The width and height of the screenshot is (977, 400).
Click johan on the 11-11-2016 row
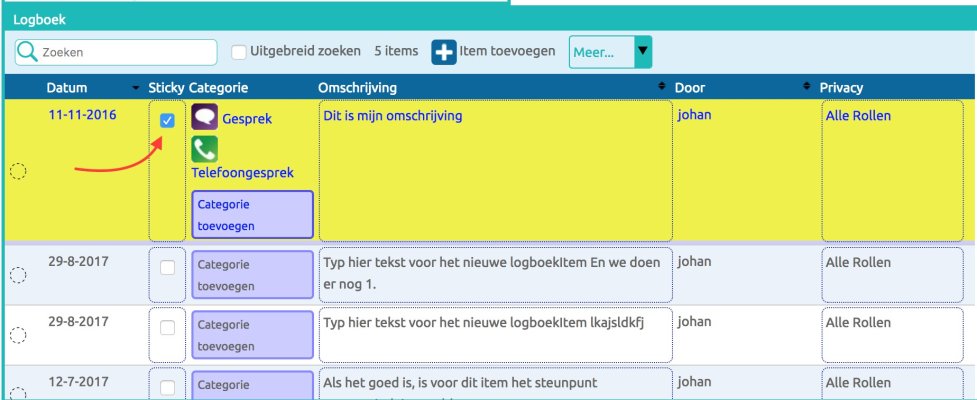[x=695, y=115]
